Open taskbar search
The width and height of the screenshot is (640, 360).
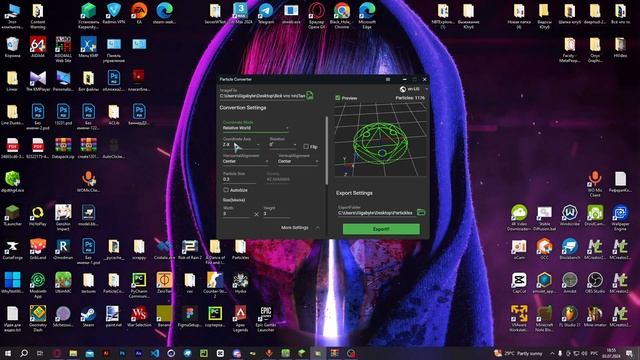(x=24, y=353)
